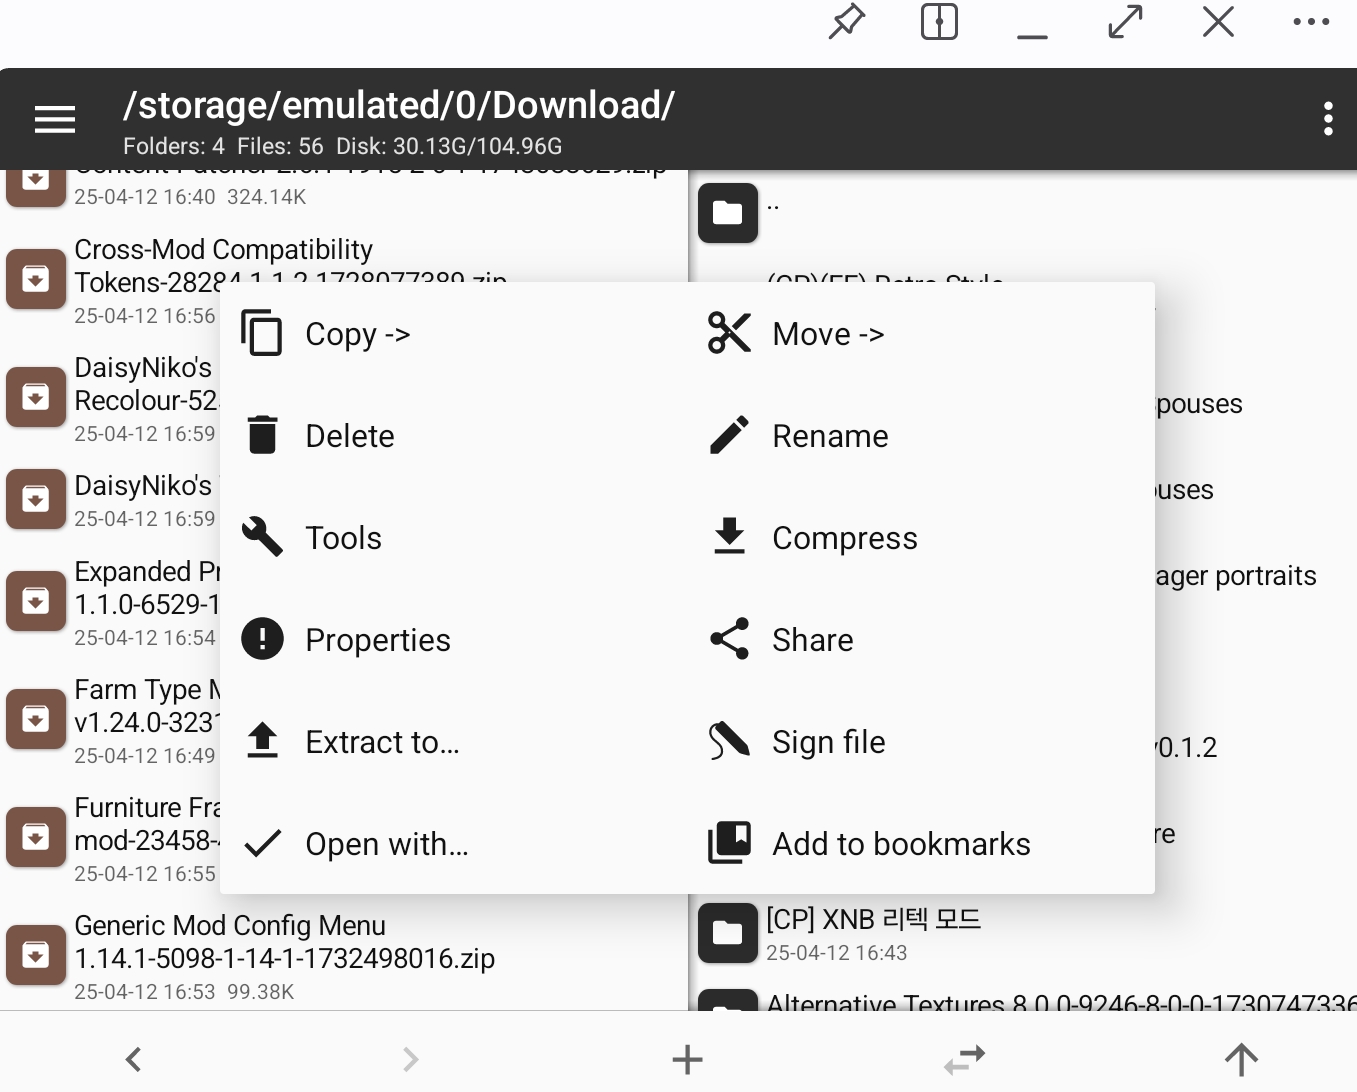Click the expand fullscreen arrows icon
Image resolution: width=1357 pixels, height=1092 pixels.
point(1126,21)
